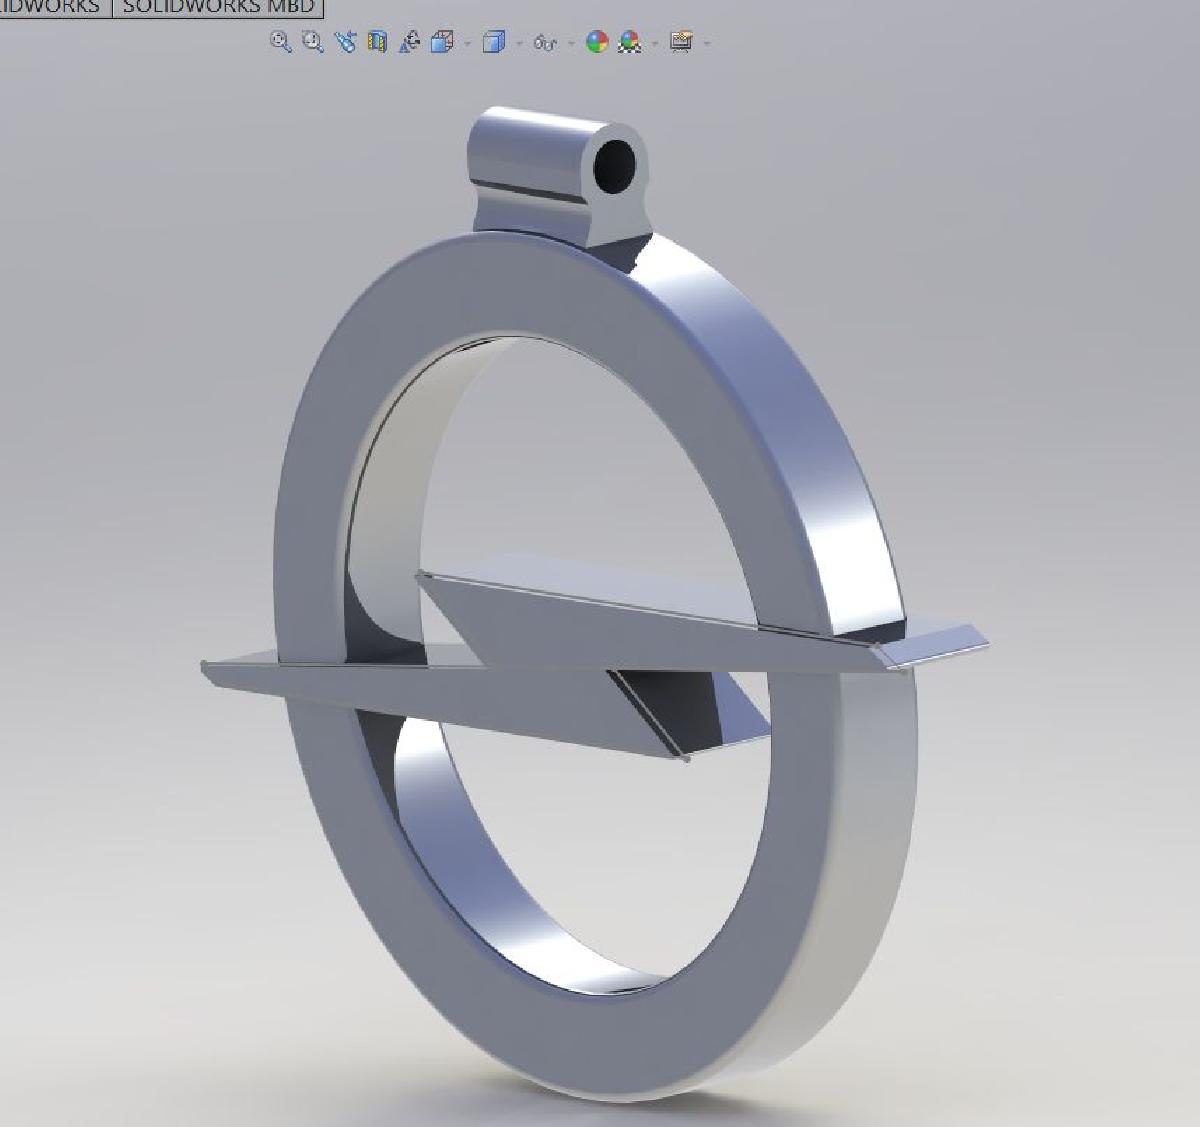Image resolution: width=1200 pixels, height=1127 pixels.
Task: Open the View Orientation cube icon
Action: pyautogui.click(x=441, y=42)
